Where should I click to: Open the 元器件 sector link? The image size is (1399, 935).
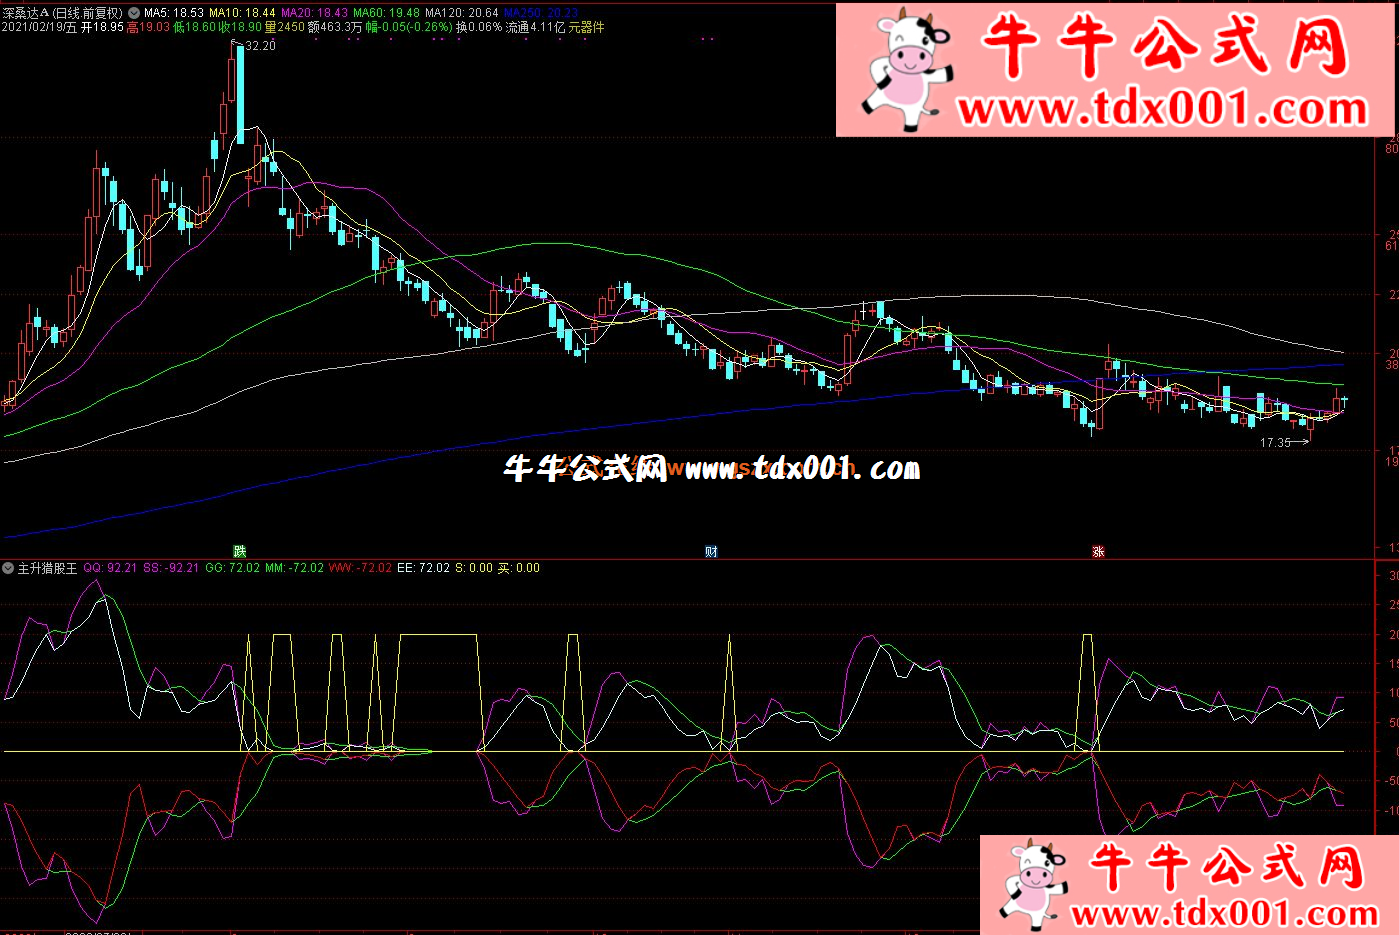pyautogui.click(x=587, y=27)
